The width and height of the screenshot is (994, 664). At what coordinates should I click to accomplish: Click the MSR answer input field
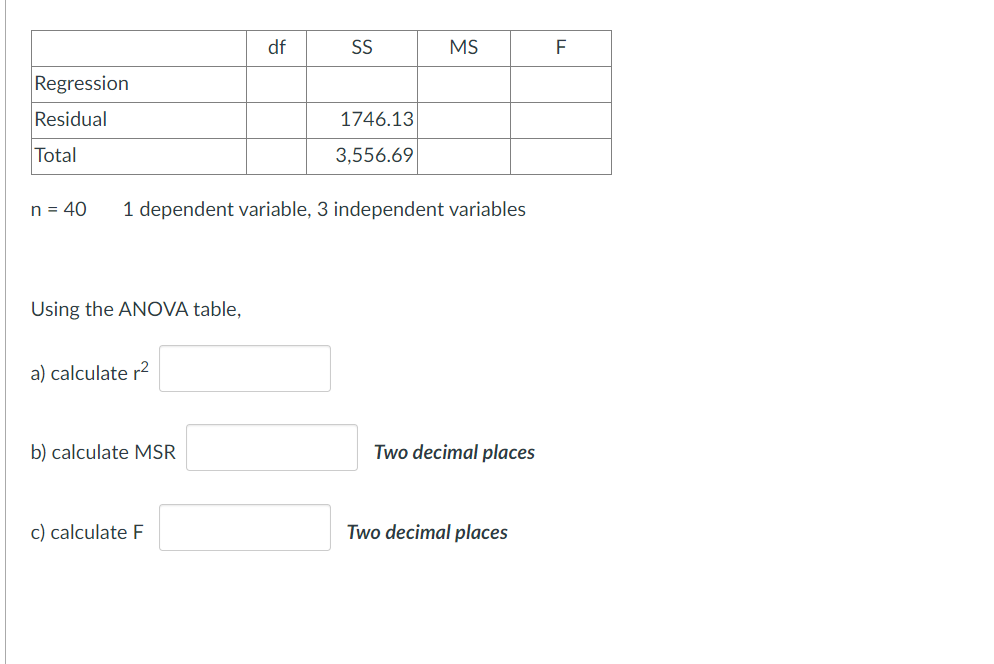[x=271, y=447]
